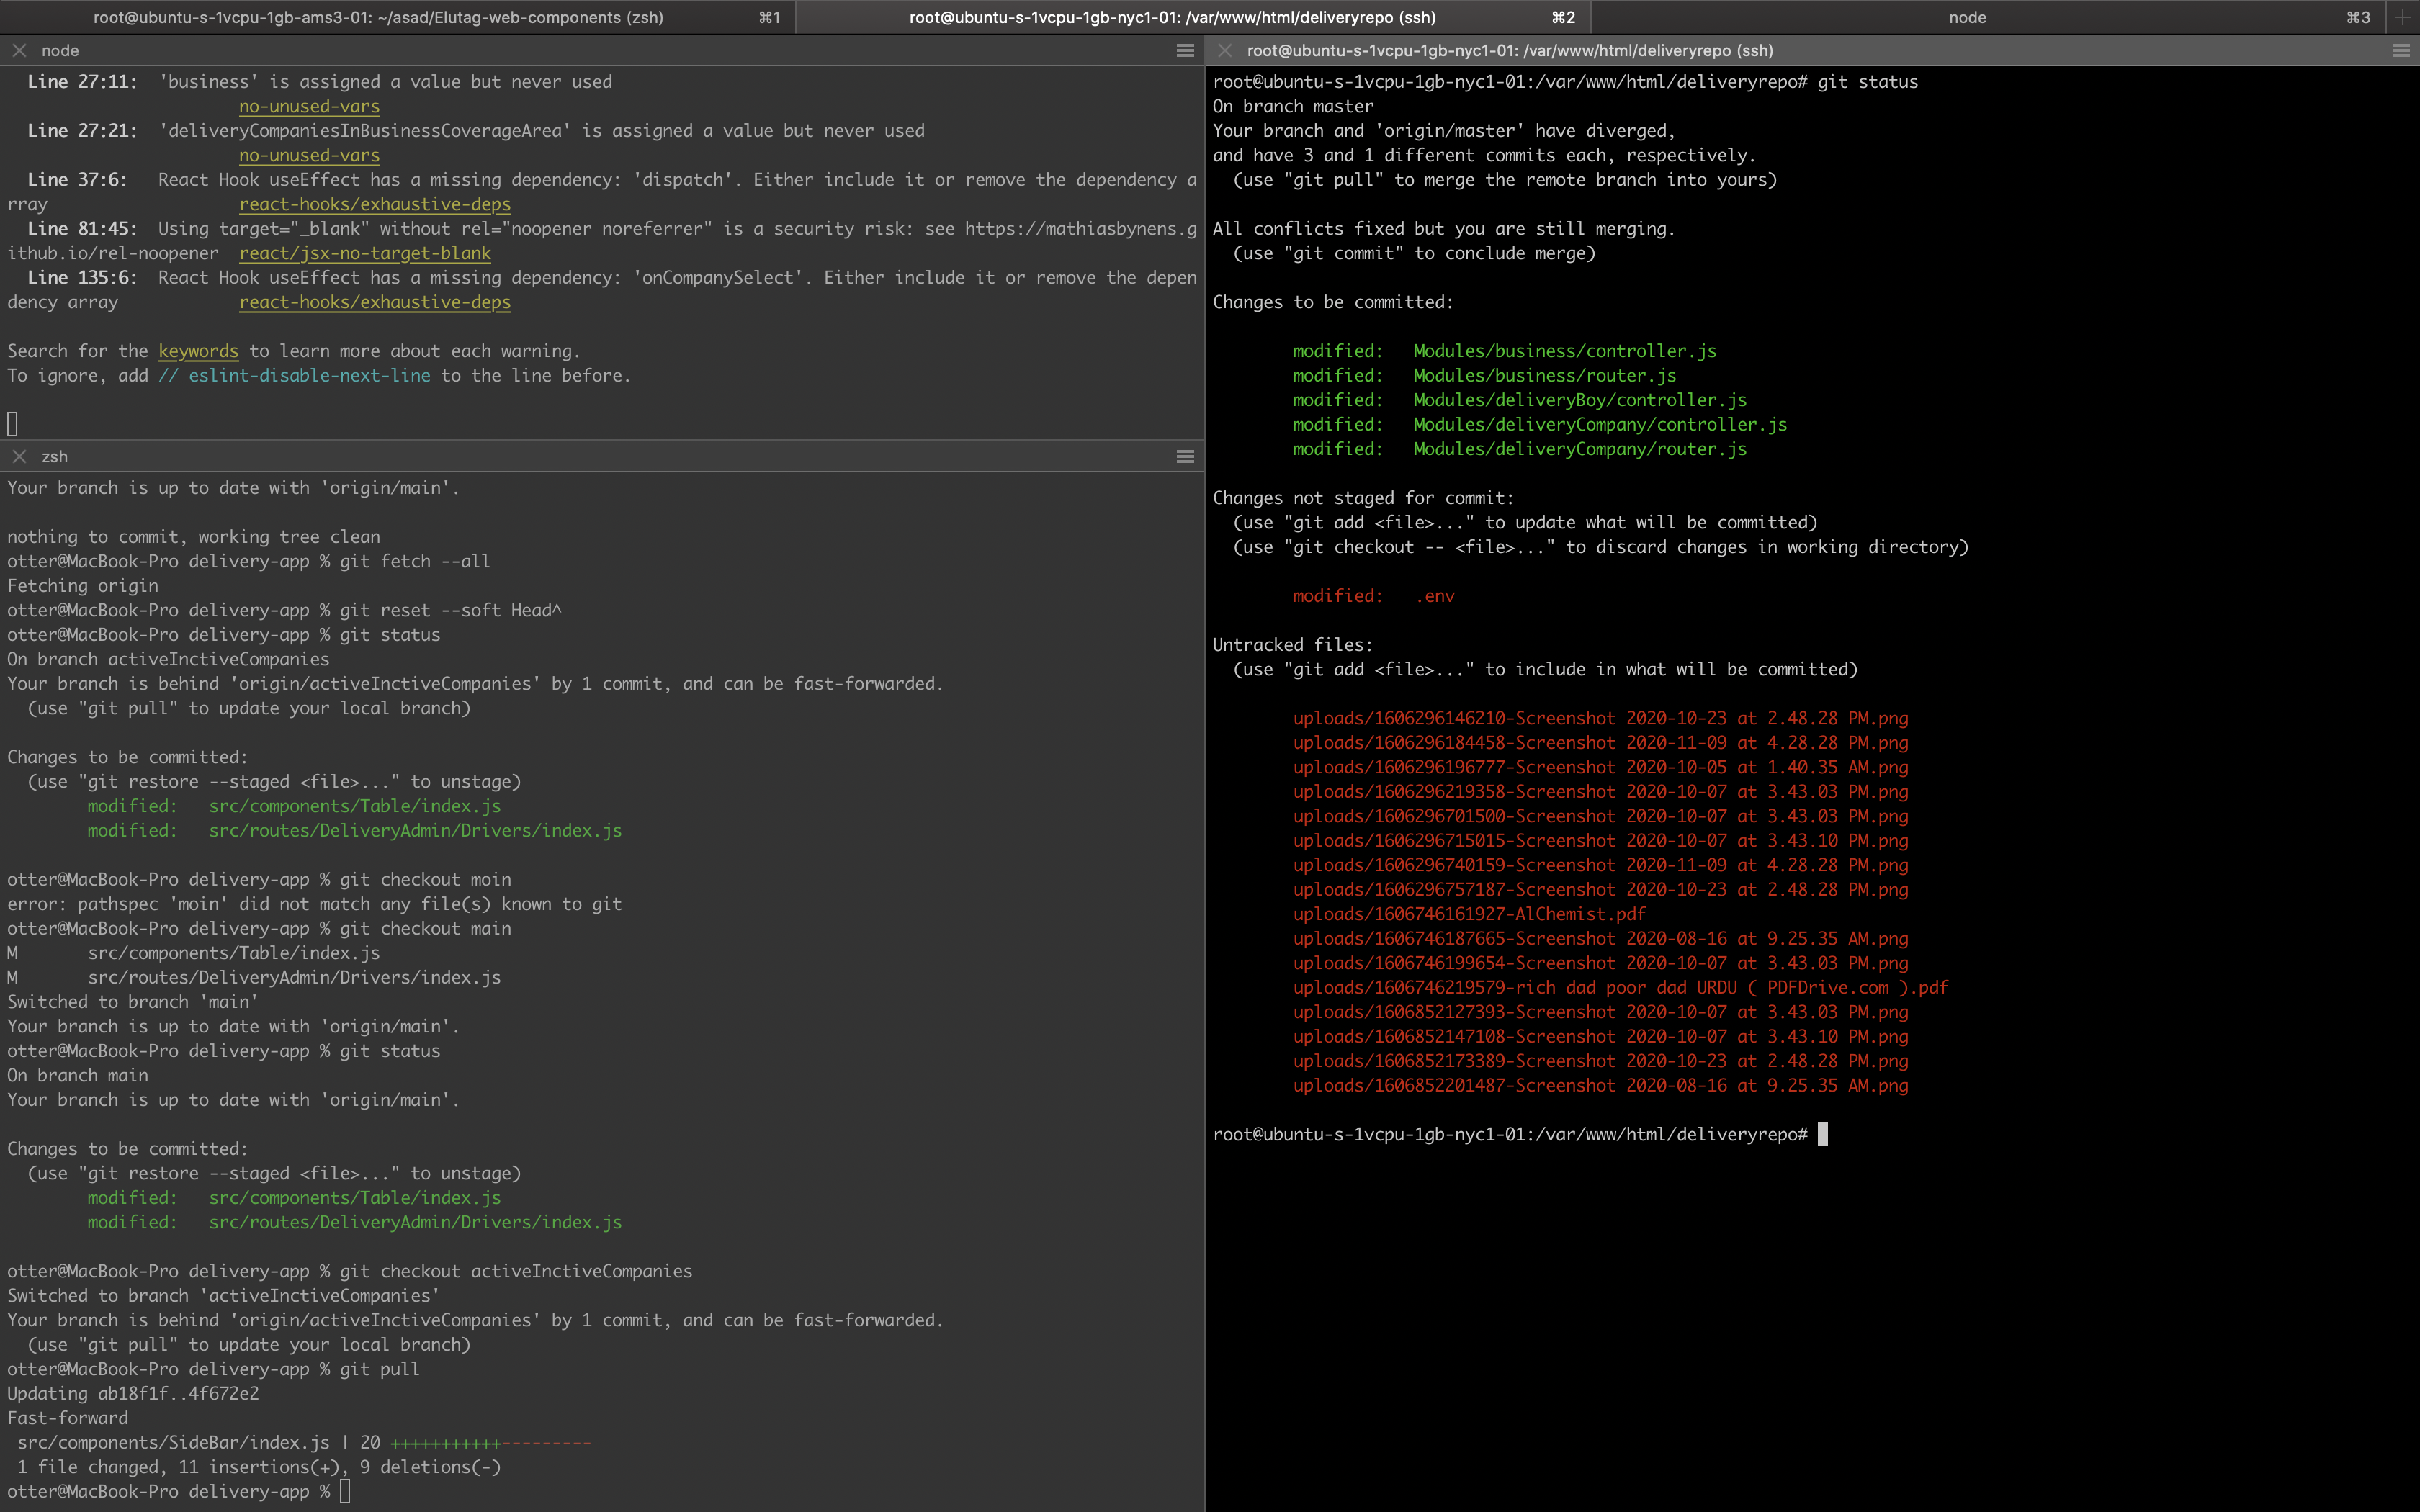Screen dimensions: 2420x1512
Task: Click the modified .env entry
Action: click(1374, 596)
